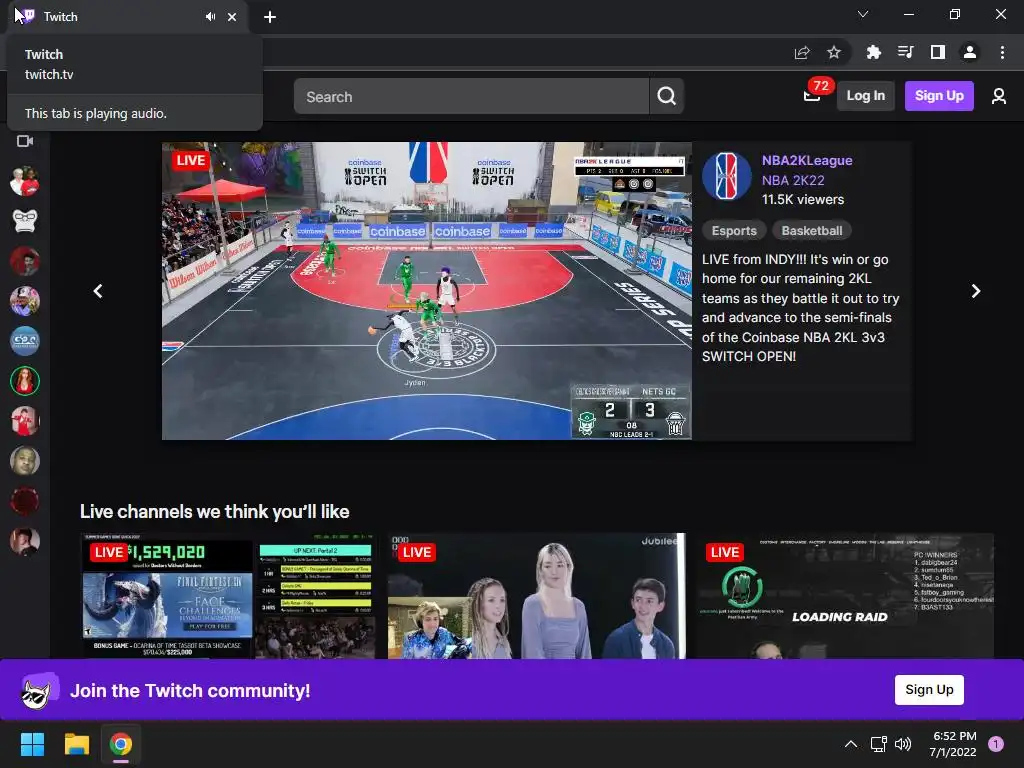Open the Jubilee live stream thumbnail
This screenshot has width=1024, height=768.
[x=537, y=596]
